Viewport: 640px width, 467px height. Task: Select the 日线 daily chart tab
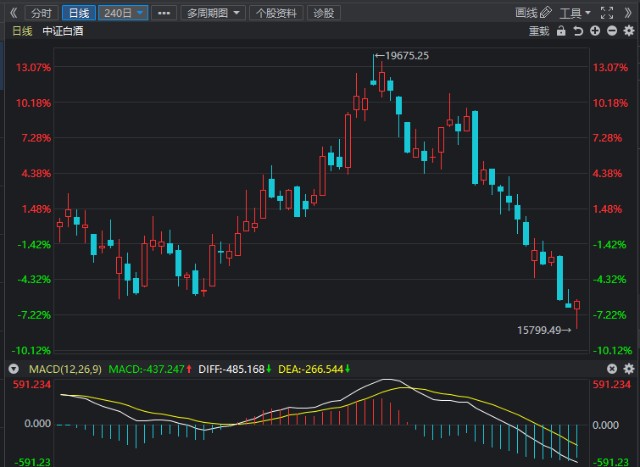pos(76,13)
